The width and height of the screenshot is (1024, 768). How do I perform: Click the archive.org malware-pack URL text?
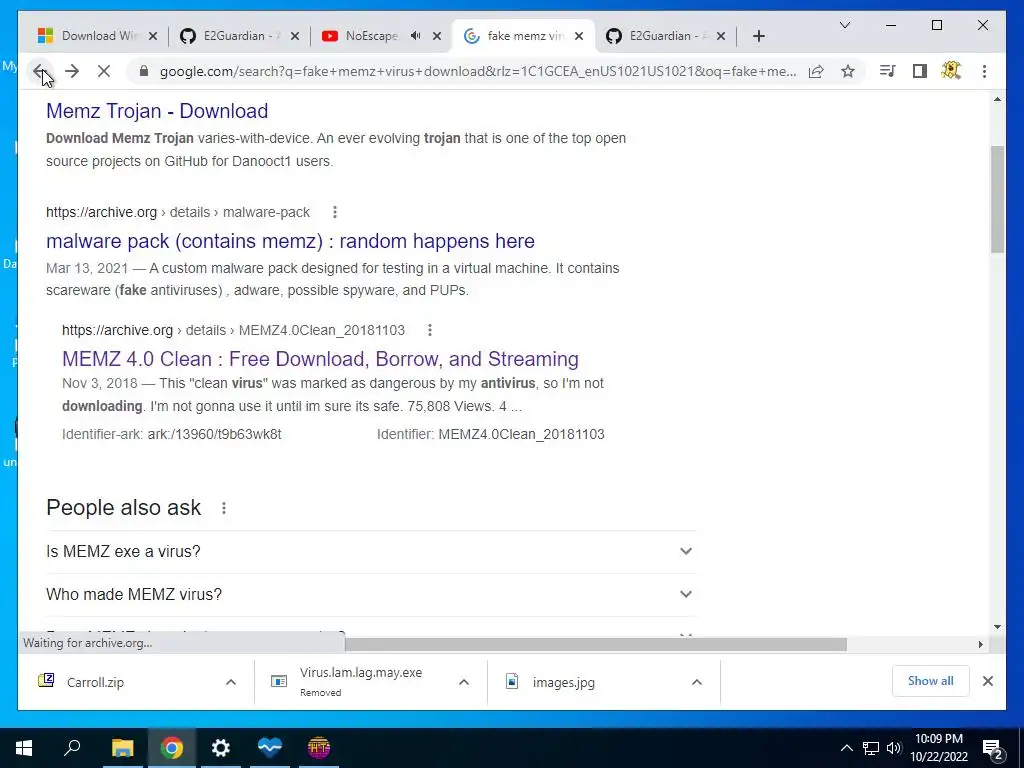178,212
